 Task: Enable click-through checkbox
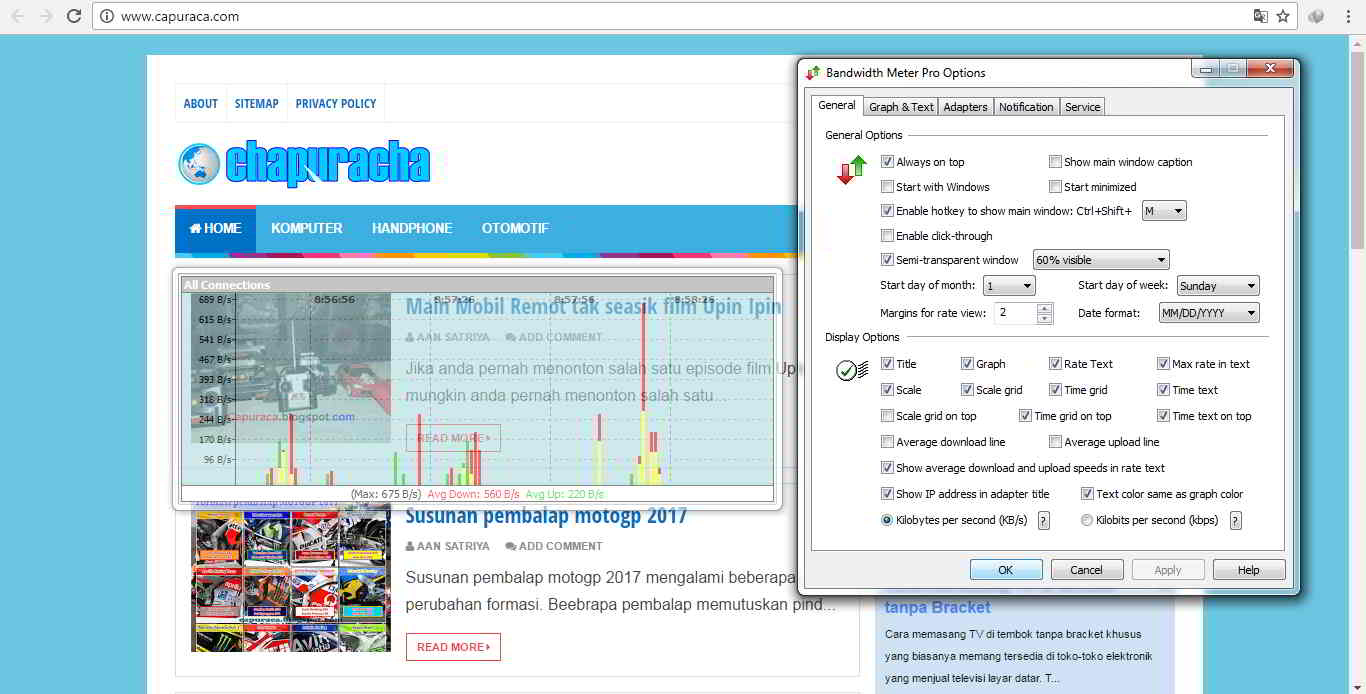click(x=887, y=236)
